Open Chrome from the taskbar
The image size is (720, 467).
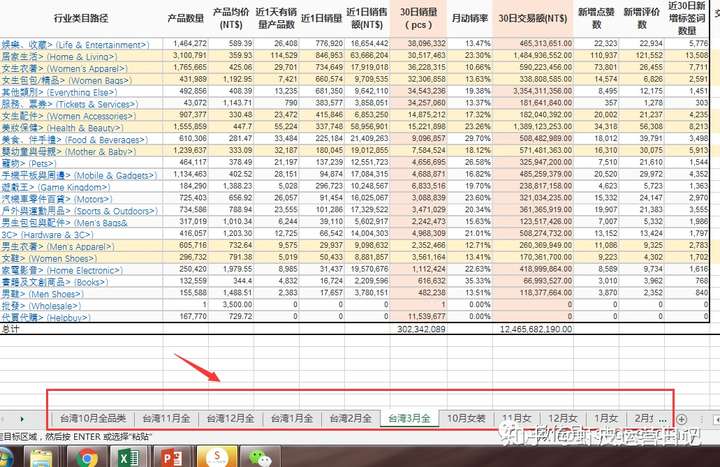(87, 457)
